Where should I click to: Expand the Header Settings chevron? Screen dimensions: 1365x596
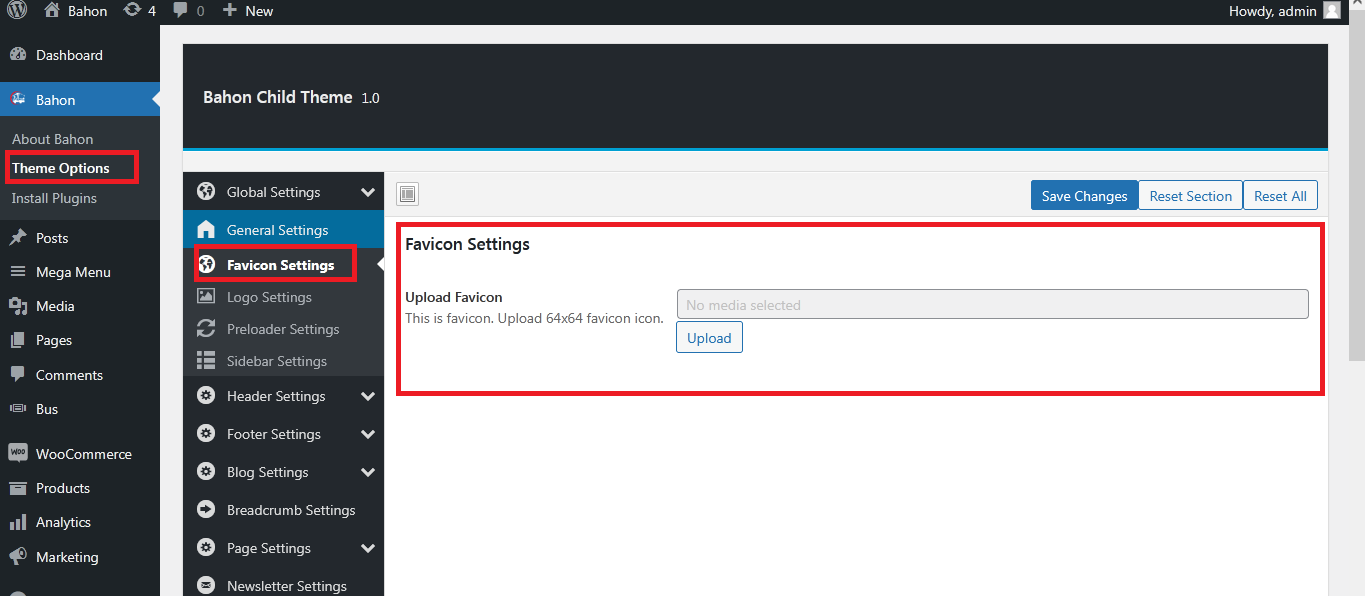[368, 396]
